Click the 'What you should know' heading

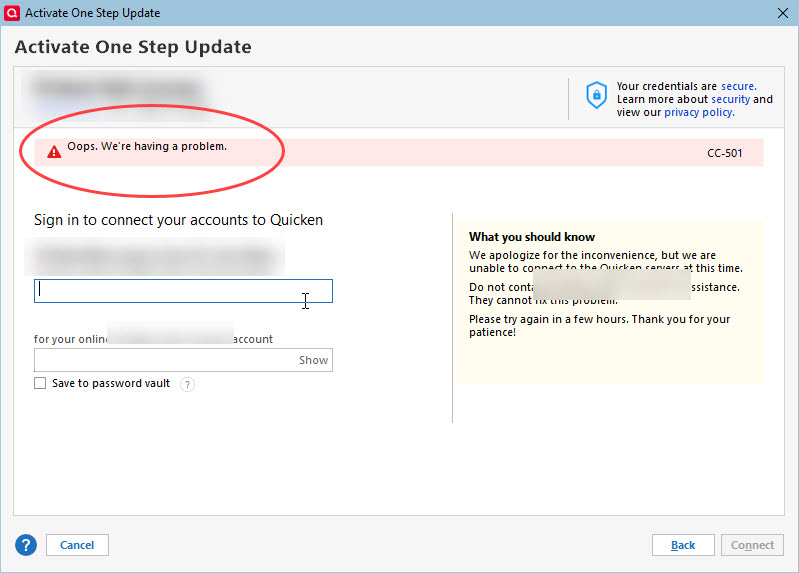pos(531,237)
